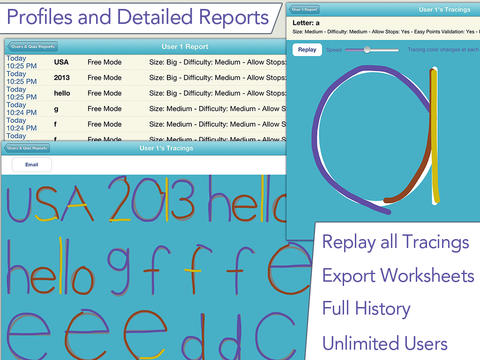The width and height of the screenshot is (480, 360).
Task: Open the Size: Big settings text in the 2013 row
Action: (217, 78)
